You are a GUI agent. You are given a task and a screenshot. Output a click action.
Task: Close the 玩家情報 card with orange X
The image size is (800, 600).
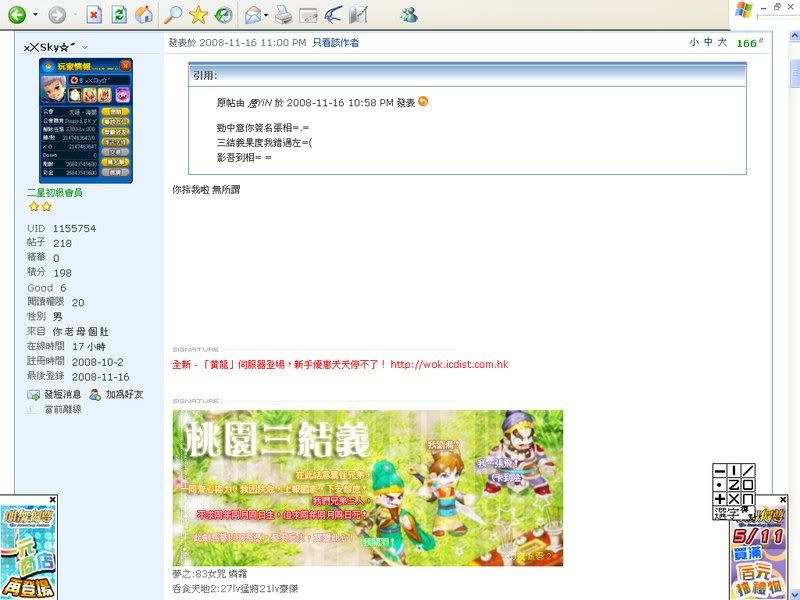126,65
